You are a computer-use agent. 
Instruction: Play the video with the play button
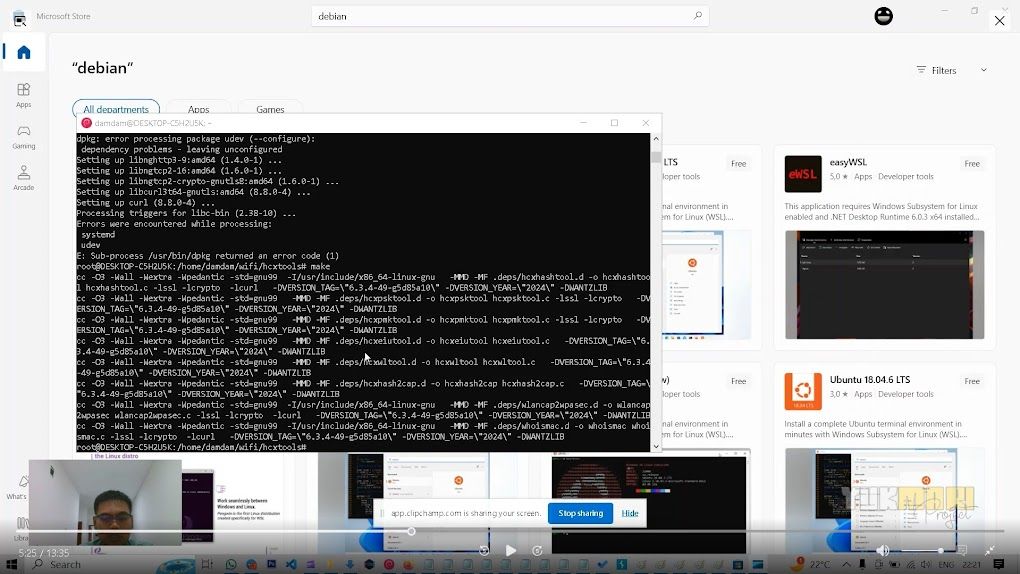coord(511,551)
